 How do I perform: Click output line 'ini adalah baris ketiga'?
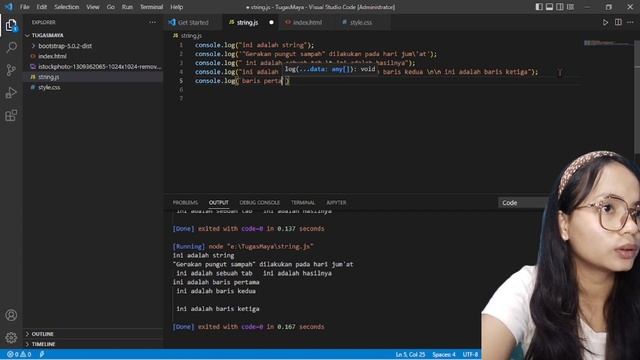218,309
